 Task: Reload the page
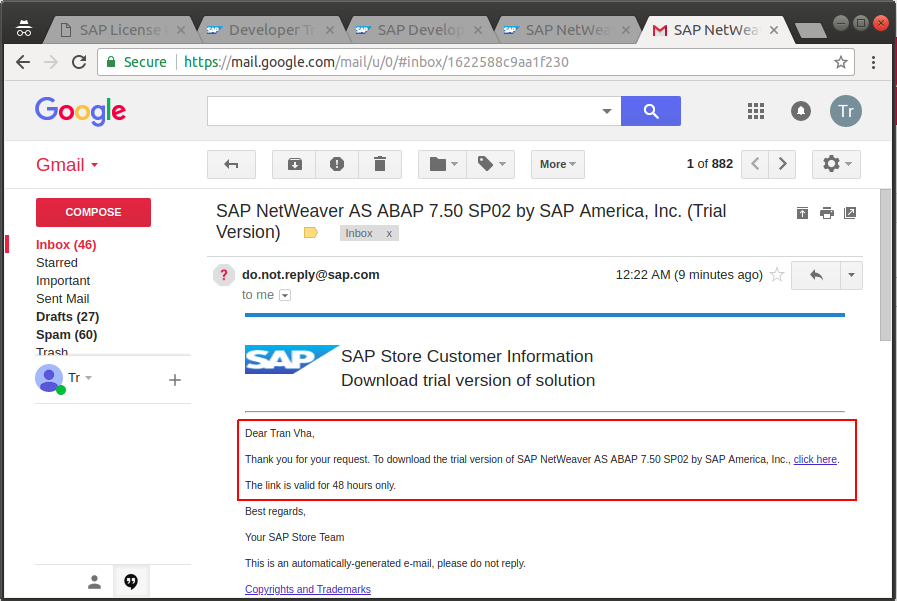(x=79, y=62)
